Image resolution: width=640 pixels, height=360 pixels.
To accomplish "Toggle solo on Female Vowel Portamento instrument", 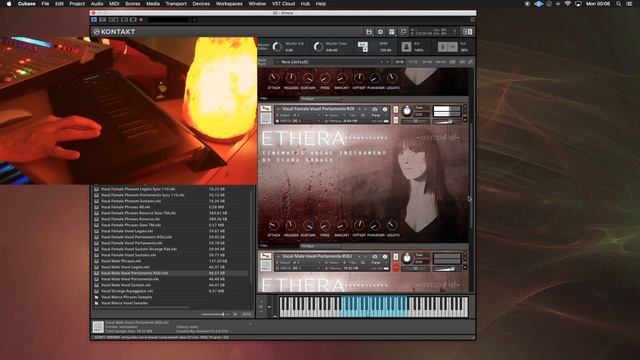I will click(x=396, y=109).
